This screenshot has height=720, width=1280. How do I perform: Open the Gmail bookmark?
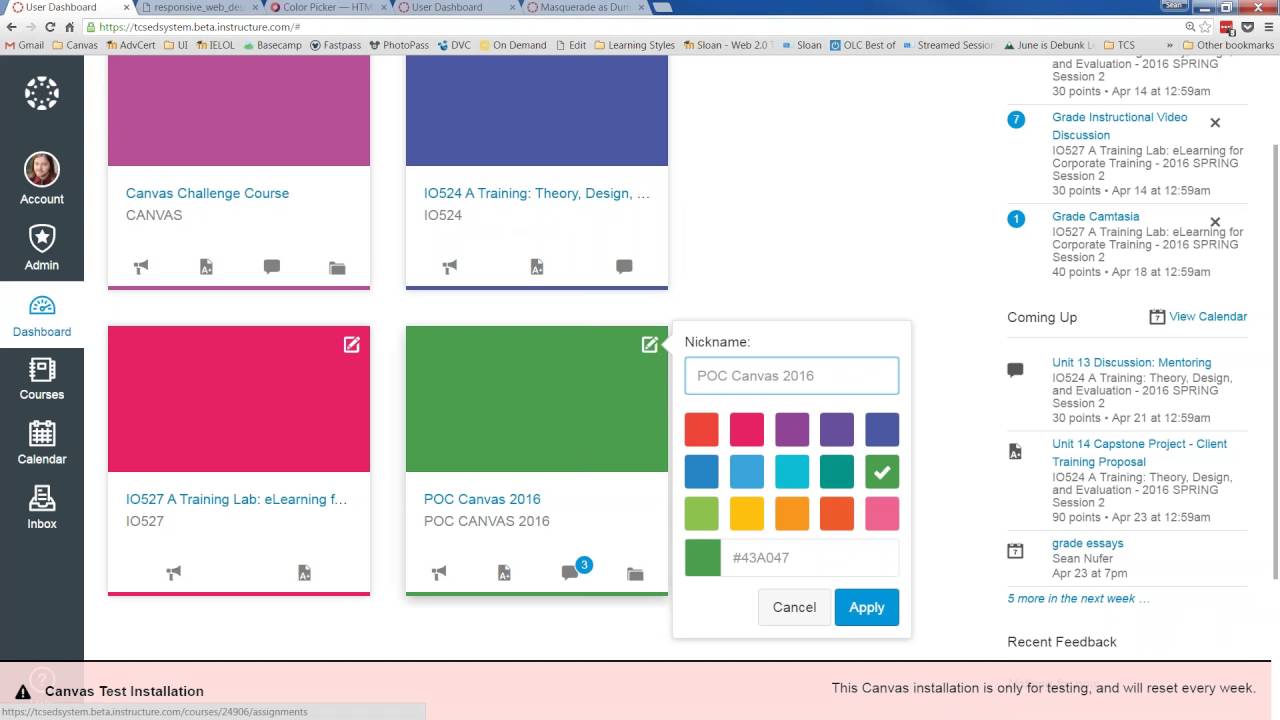(x=24, y=45)
